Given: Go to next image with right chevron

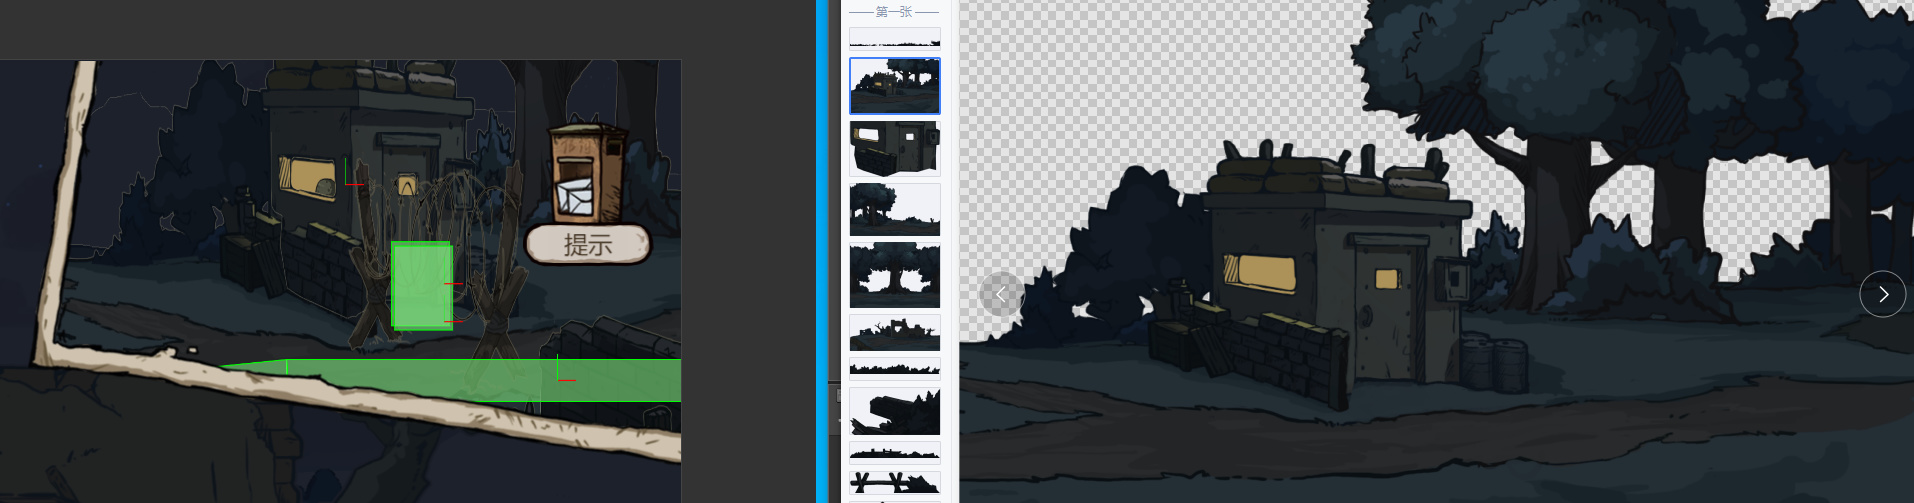Looking at the screenshot, I should 1883,294.
